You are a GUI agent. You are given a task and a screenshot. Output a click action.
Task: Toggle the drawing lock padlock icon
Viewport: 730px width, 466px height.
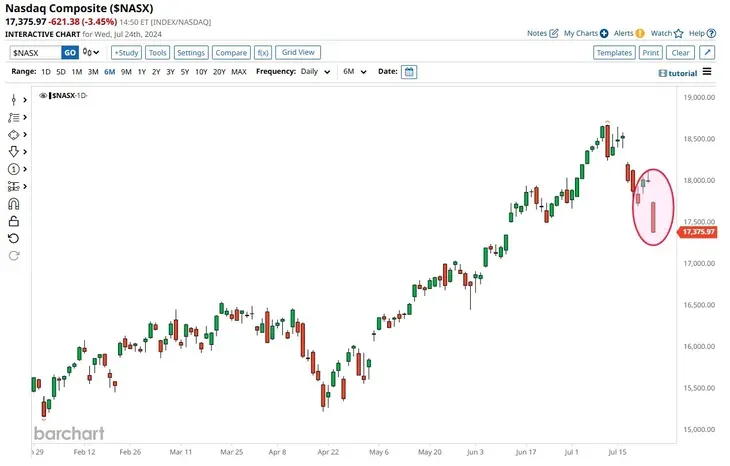[13, 221]
